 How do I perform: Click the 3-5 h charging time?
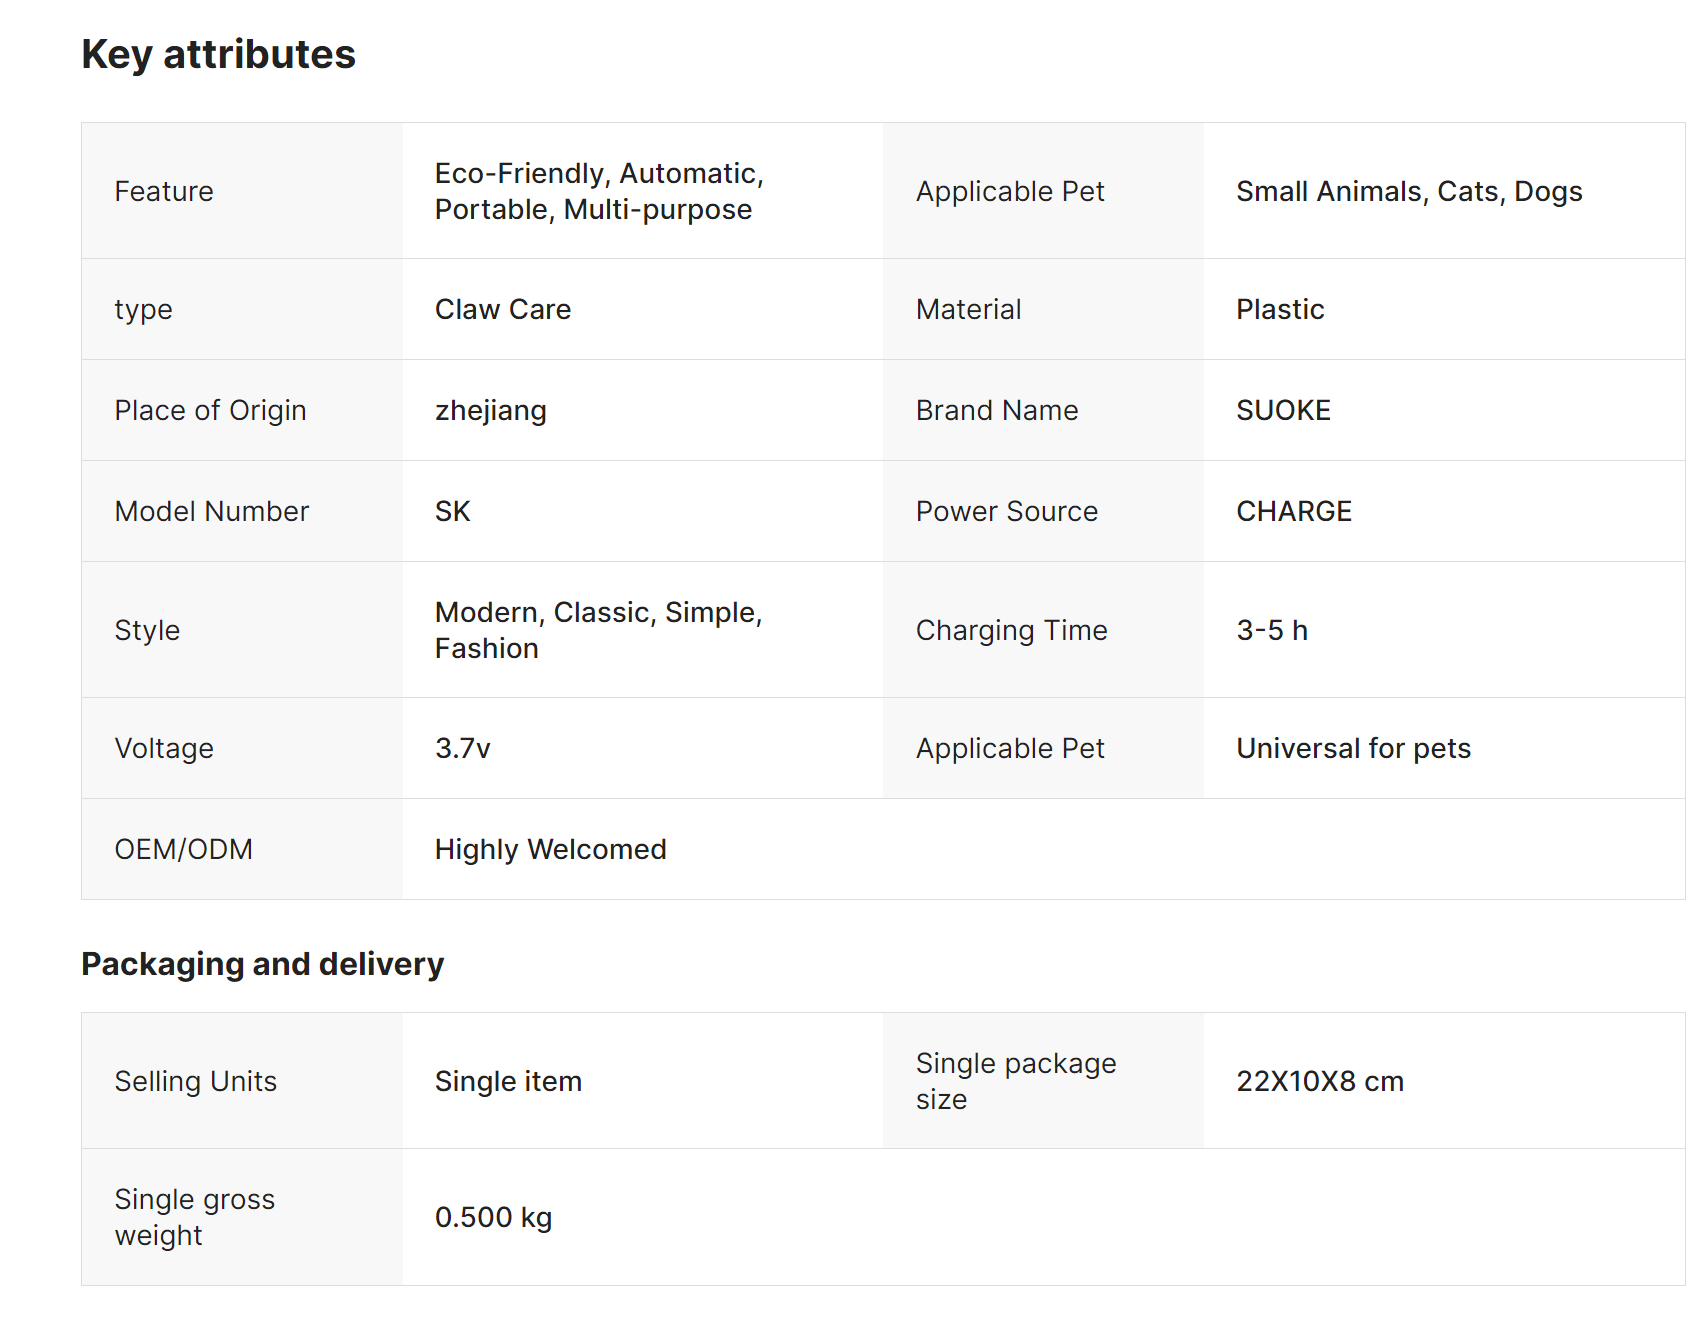tap(1271, 630)
